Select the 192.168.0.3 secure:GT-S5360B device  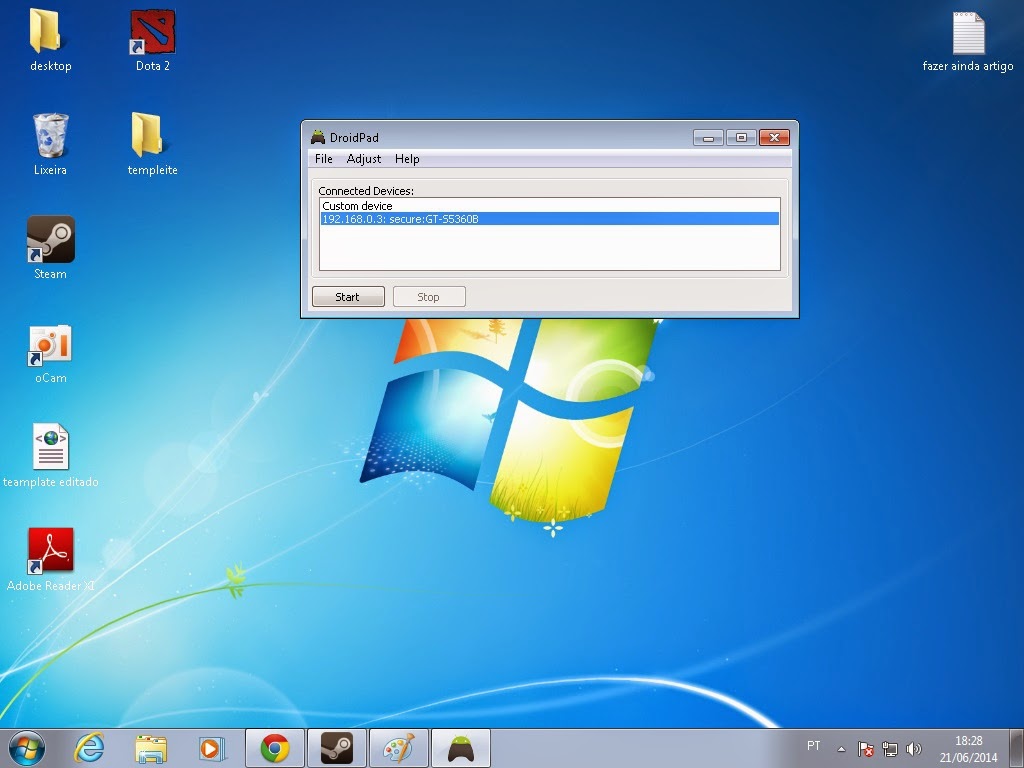[549, 219]
